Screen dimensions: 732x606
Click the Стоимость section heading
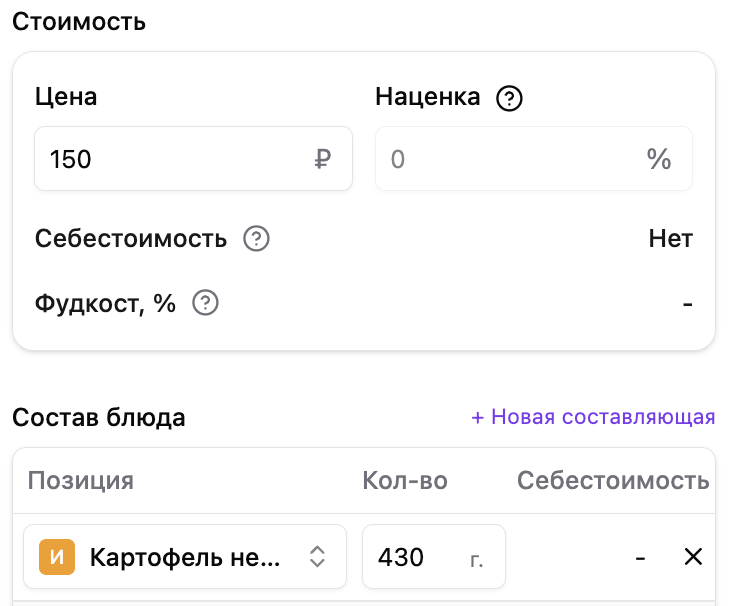[79, 21]
